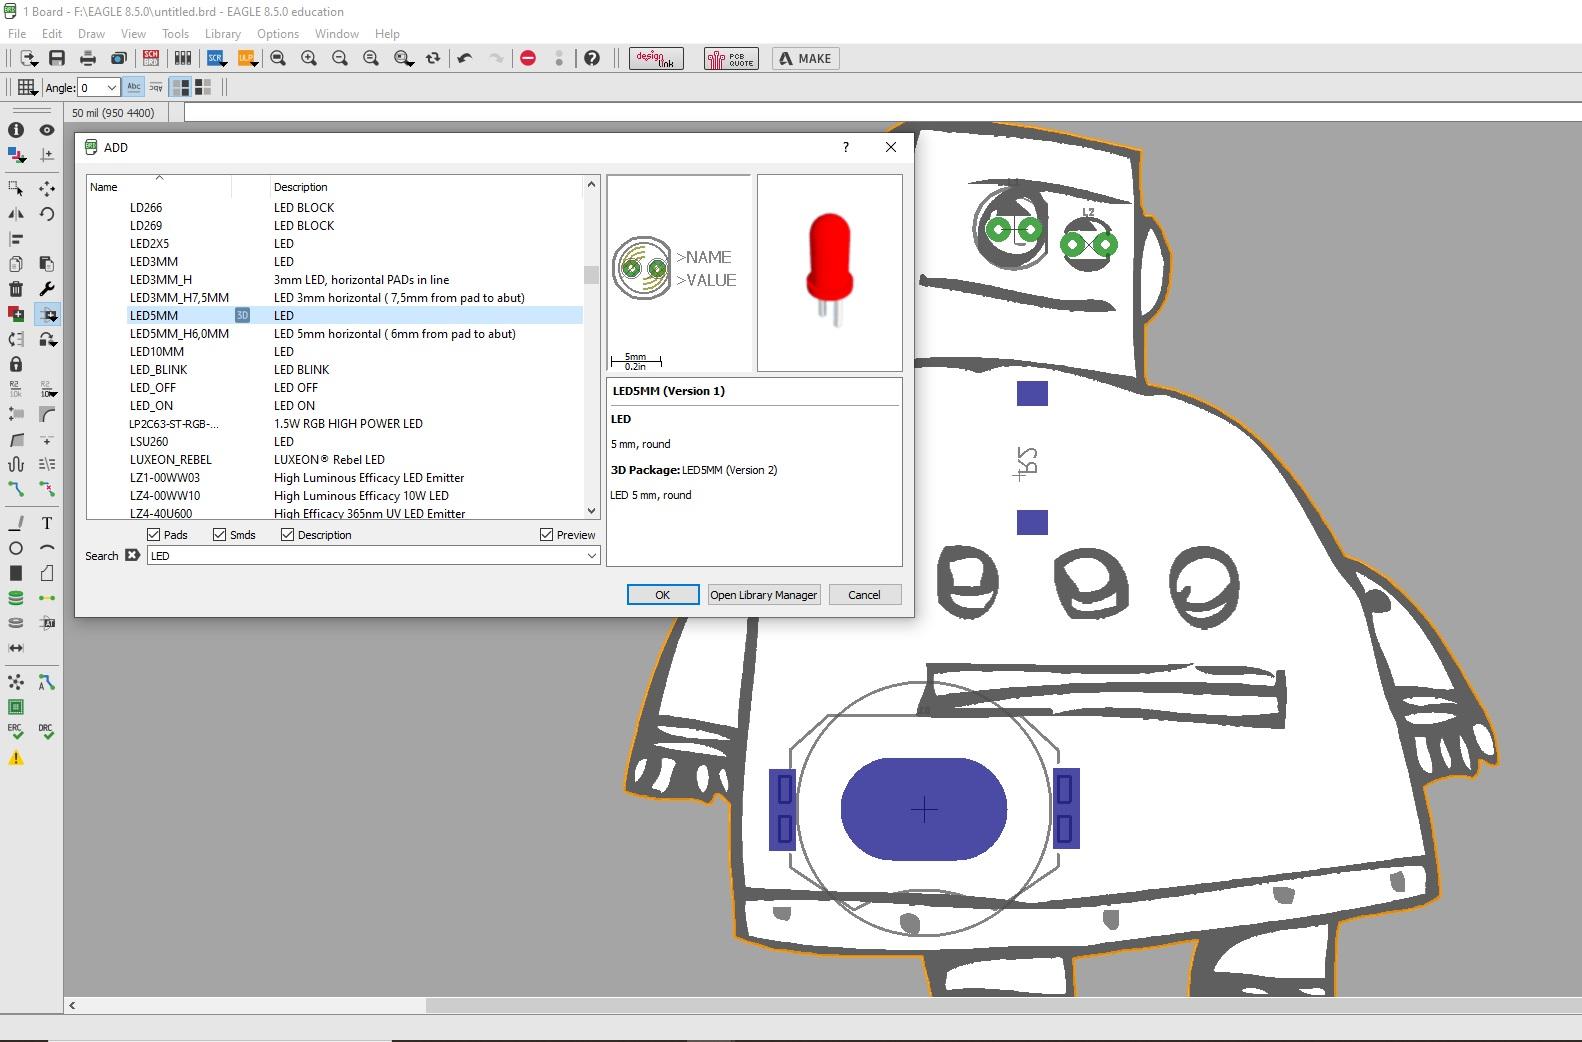Toggle the Smds checkbox
The image size is (1582, 1042).
click(220, 535)
